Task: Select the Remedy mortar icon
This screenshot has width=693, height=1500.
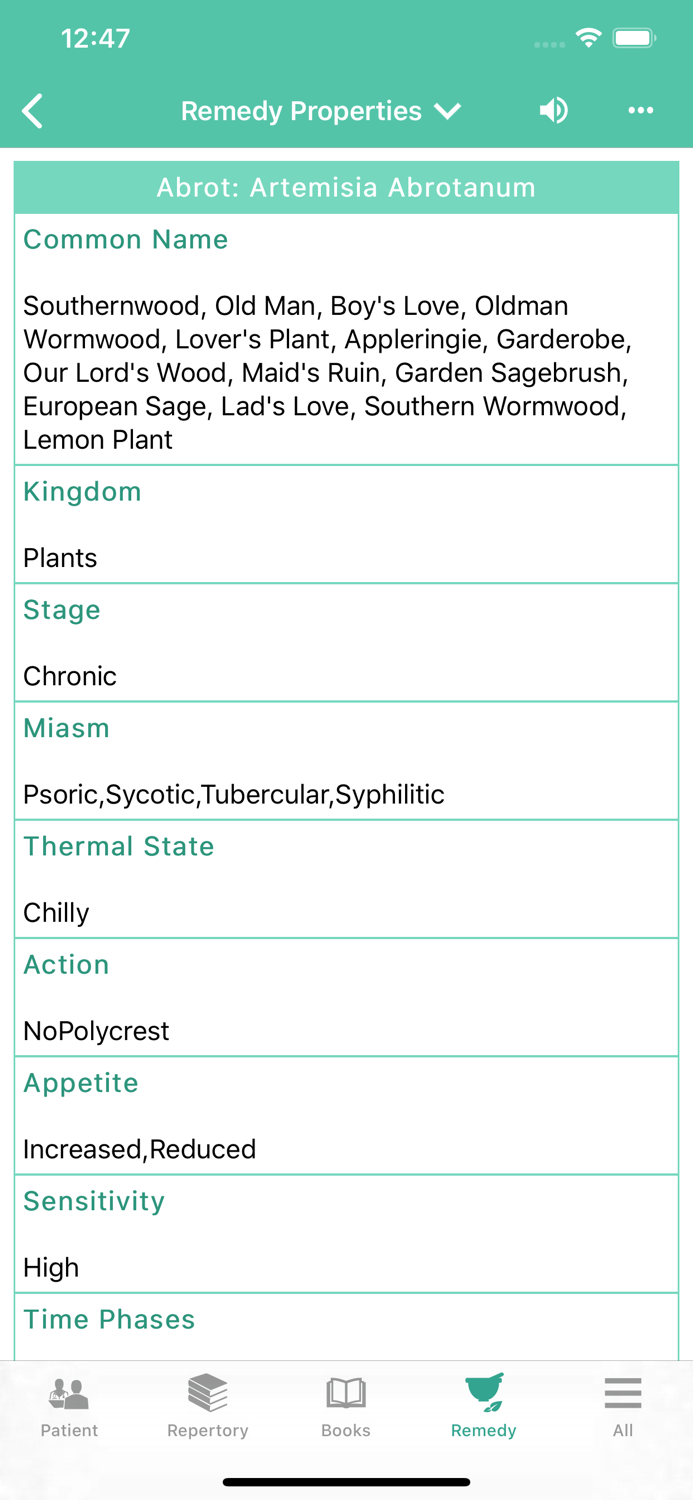Action: coord(484,1392)
